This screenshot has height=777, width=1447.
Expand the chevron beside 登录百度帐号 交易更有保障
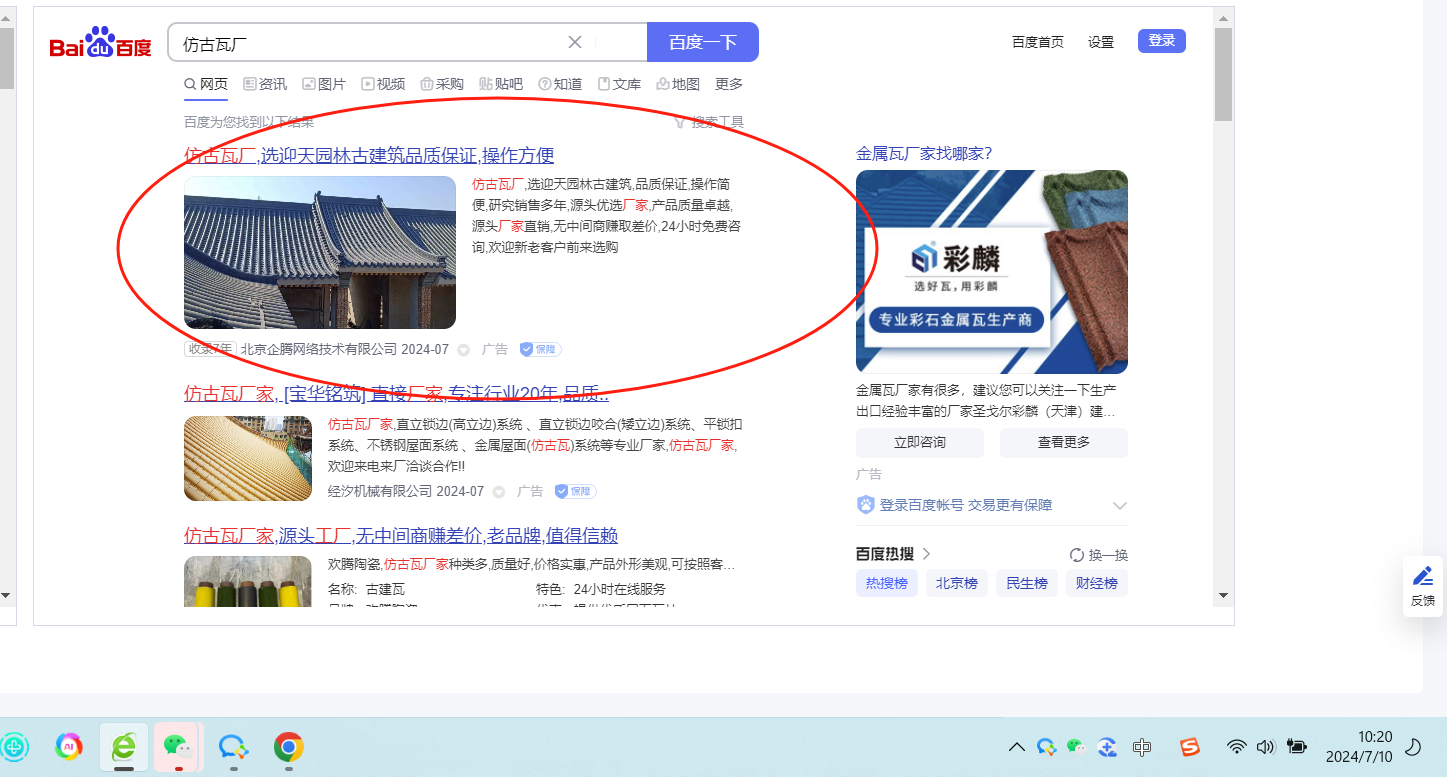click(x=1120, y=506)
